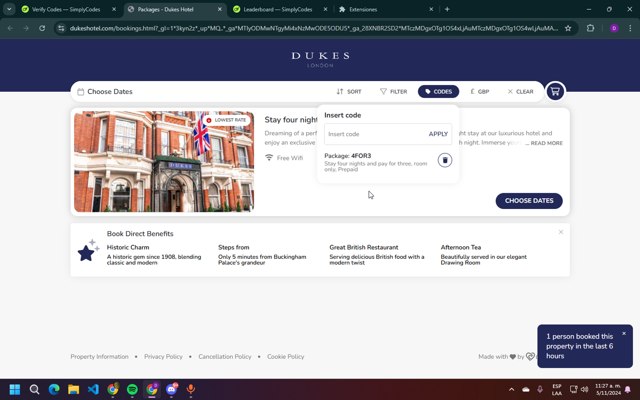Expand description with READ MORE
Screen dimensions: 640x400
[547, 143]
